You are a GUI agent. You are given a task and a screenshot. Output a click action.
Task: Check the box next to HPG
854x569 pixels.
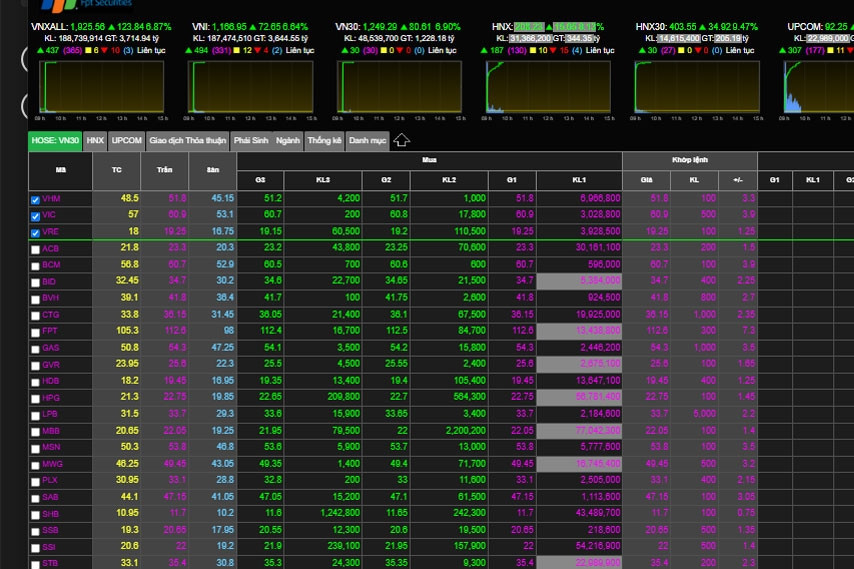36,397
